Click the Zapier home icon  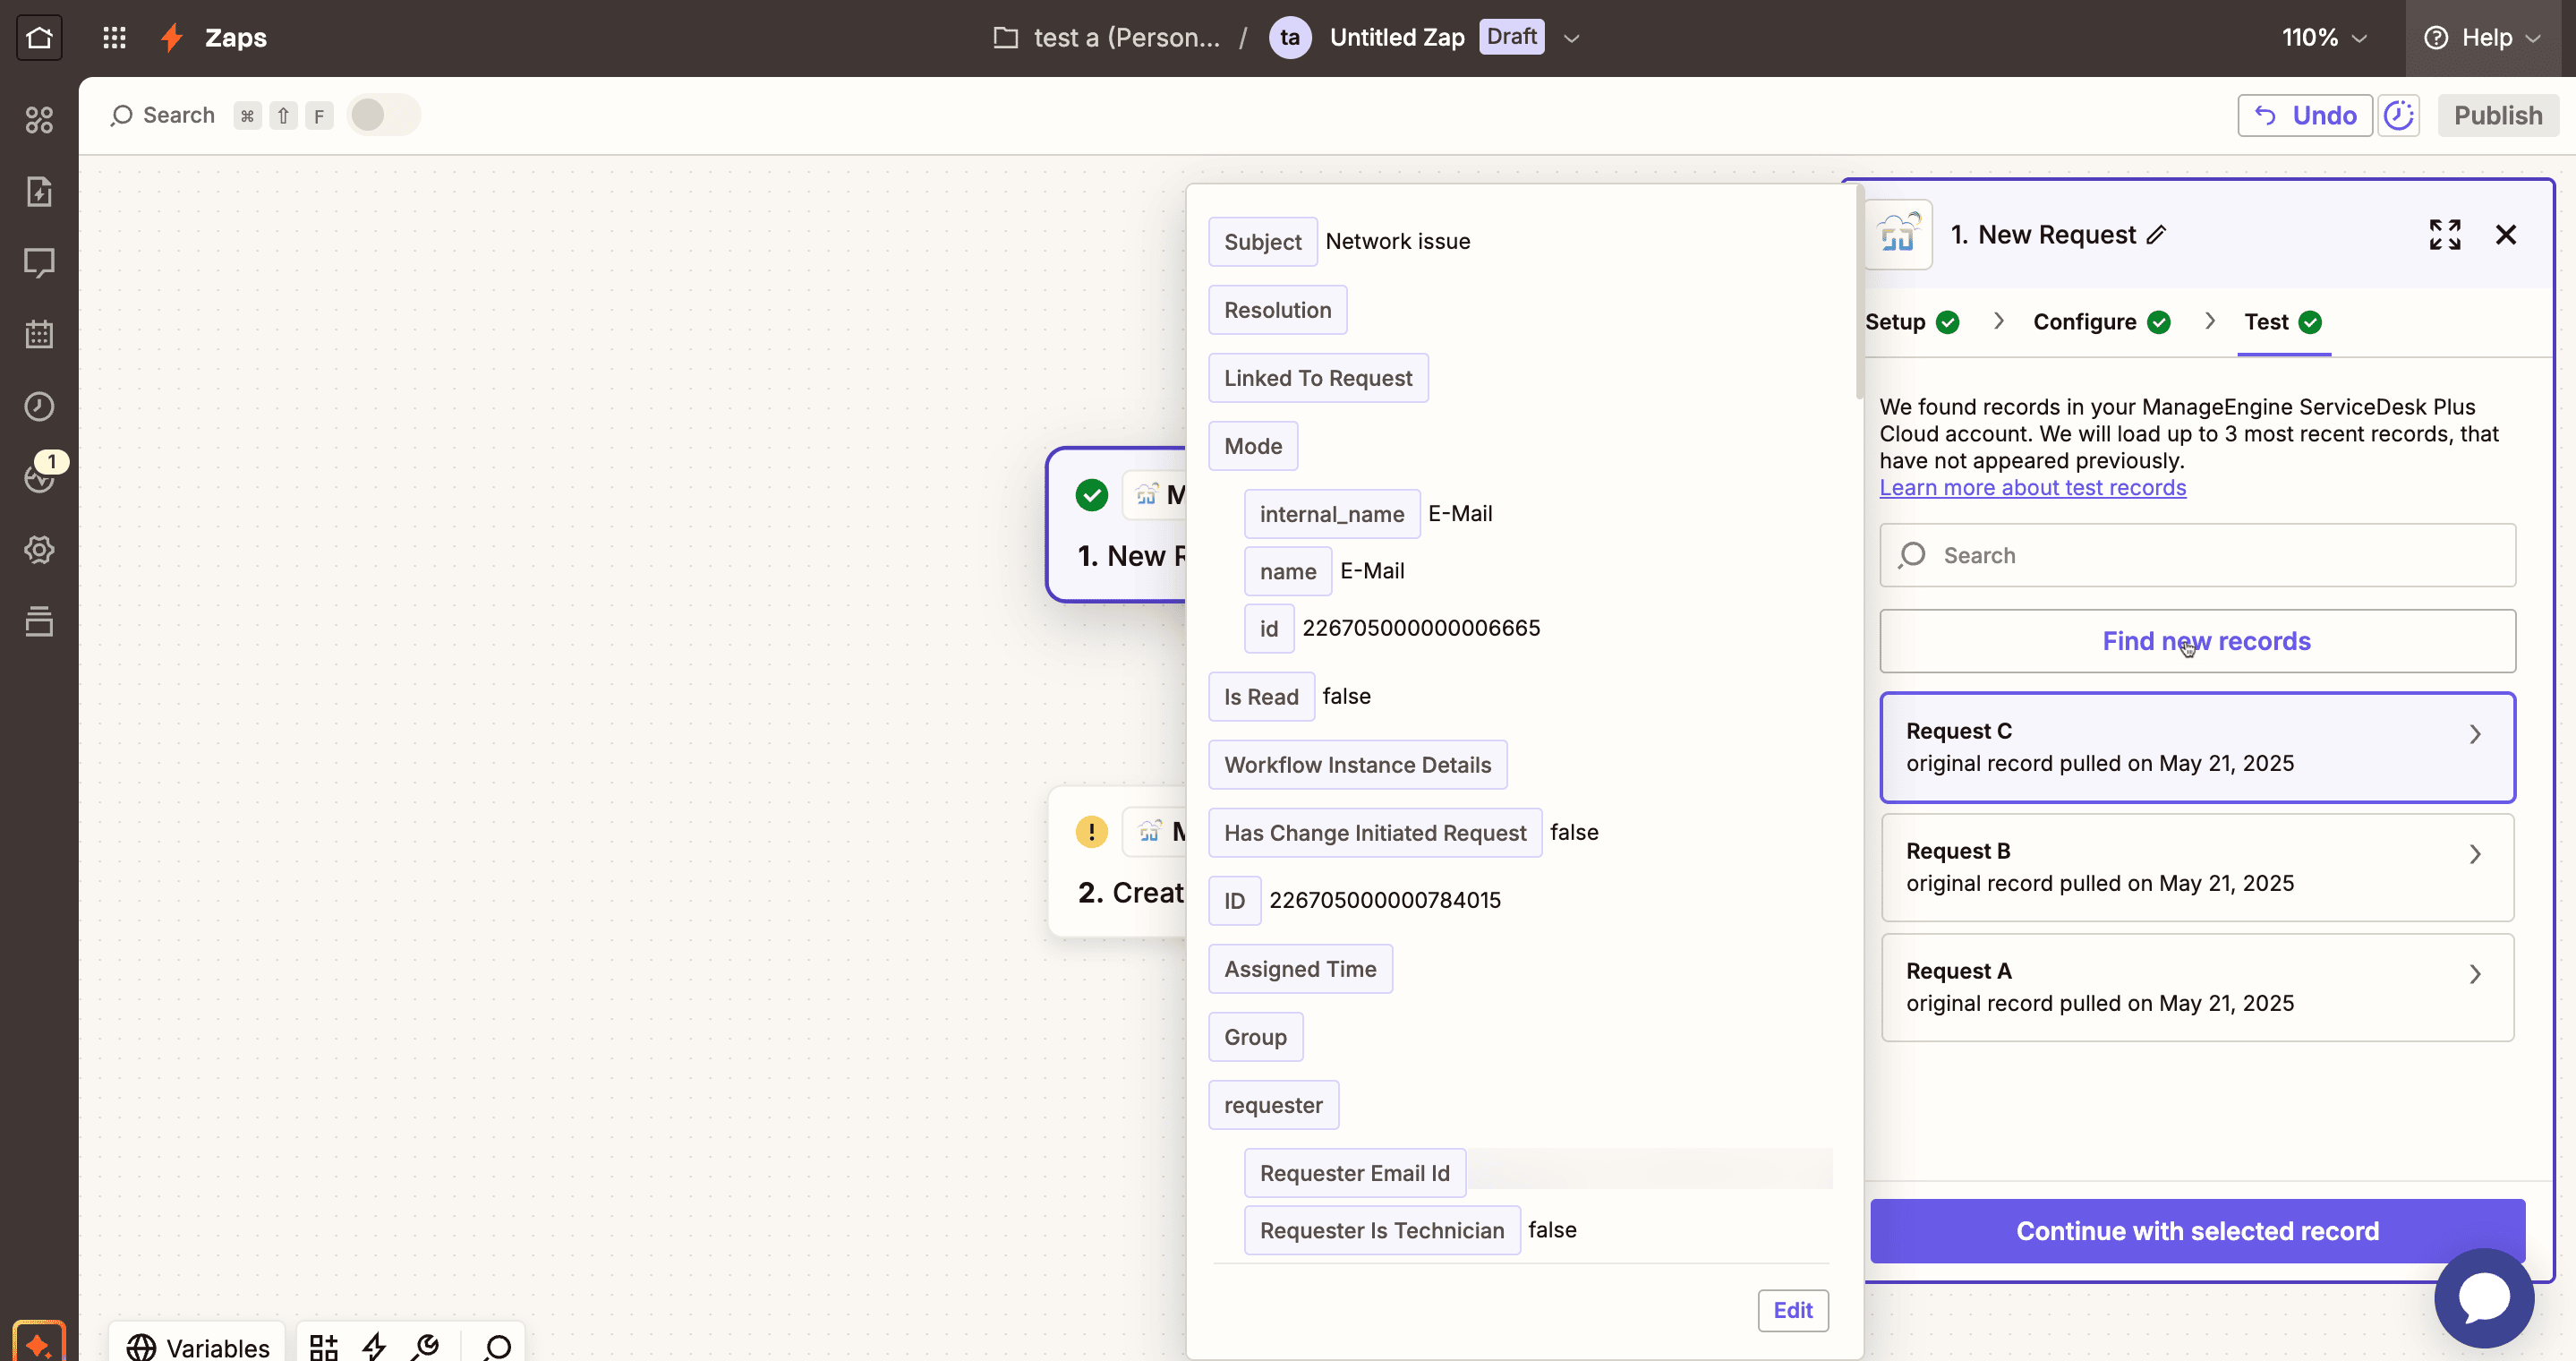(x=39, y=38)
